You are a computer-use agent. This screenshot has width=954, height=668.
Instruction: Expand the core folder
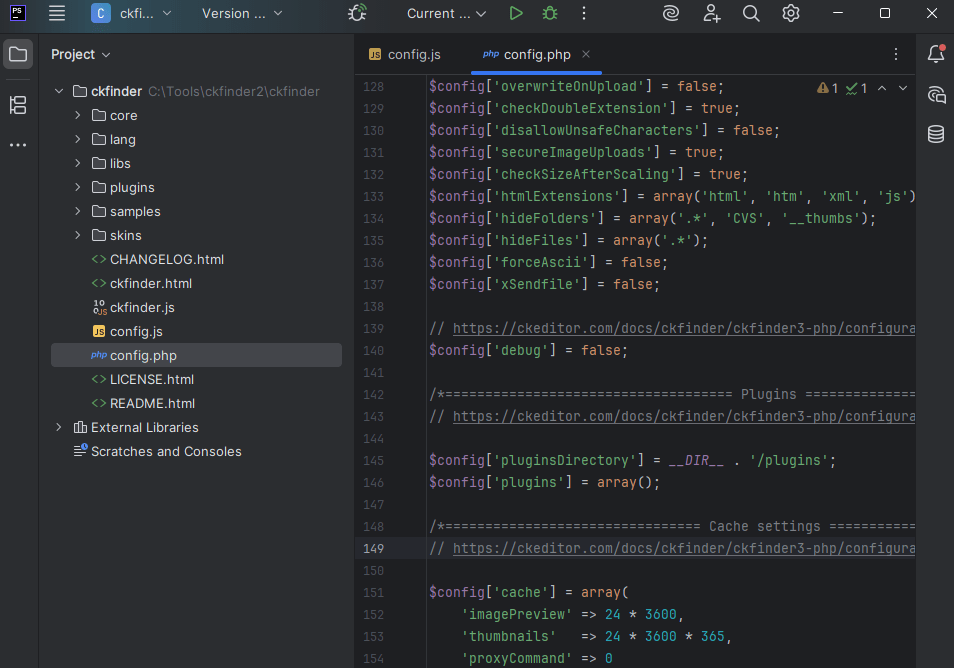(x=77, y=115)
